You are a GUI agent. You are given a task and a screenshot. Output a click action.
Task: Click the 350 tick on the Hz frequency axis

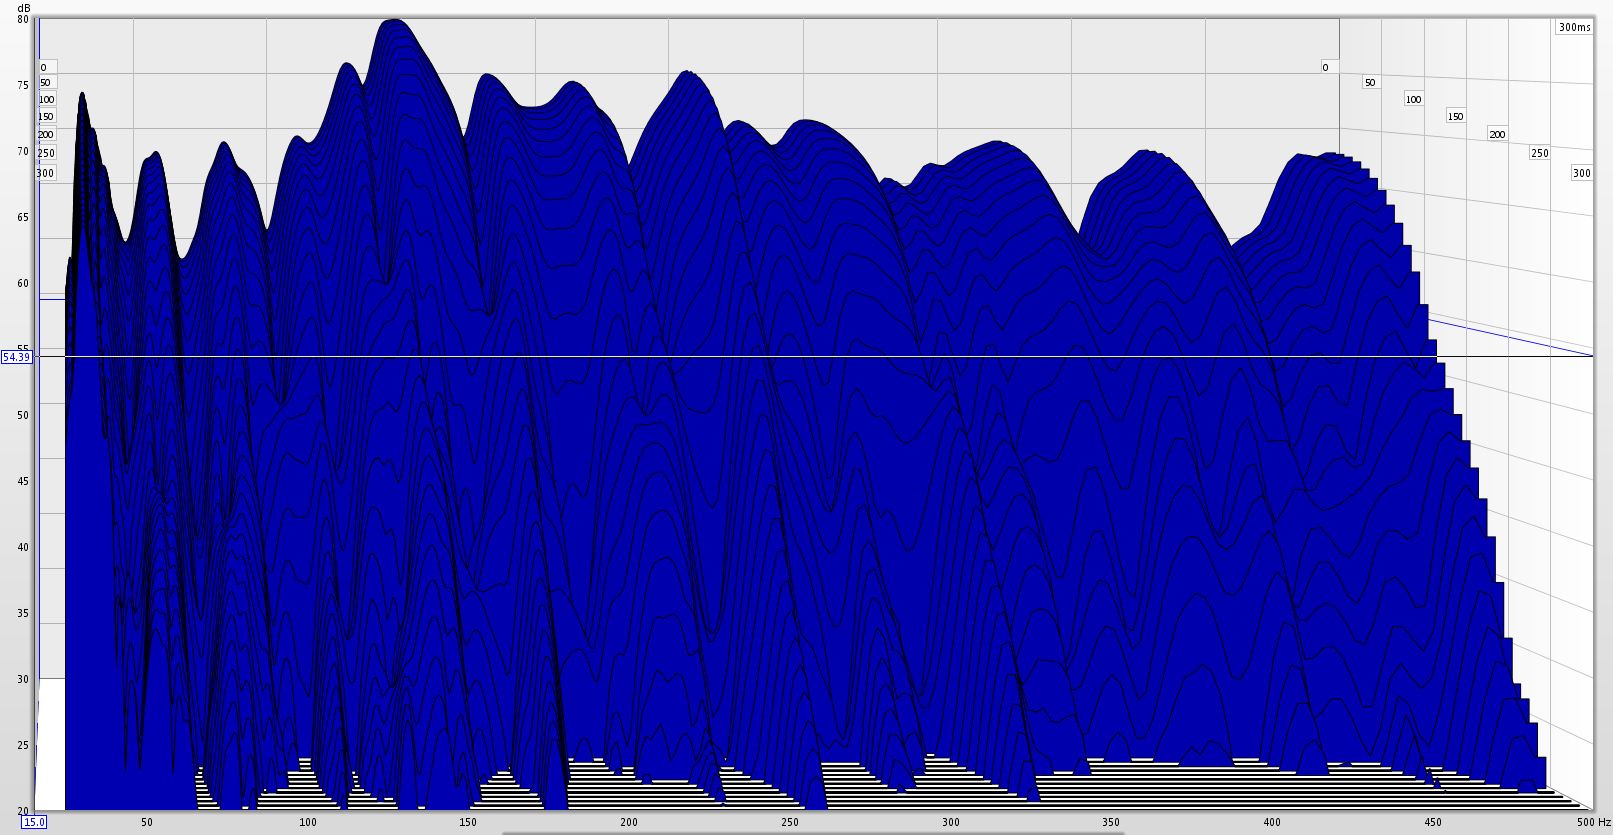(x=1111, y=822)
